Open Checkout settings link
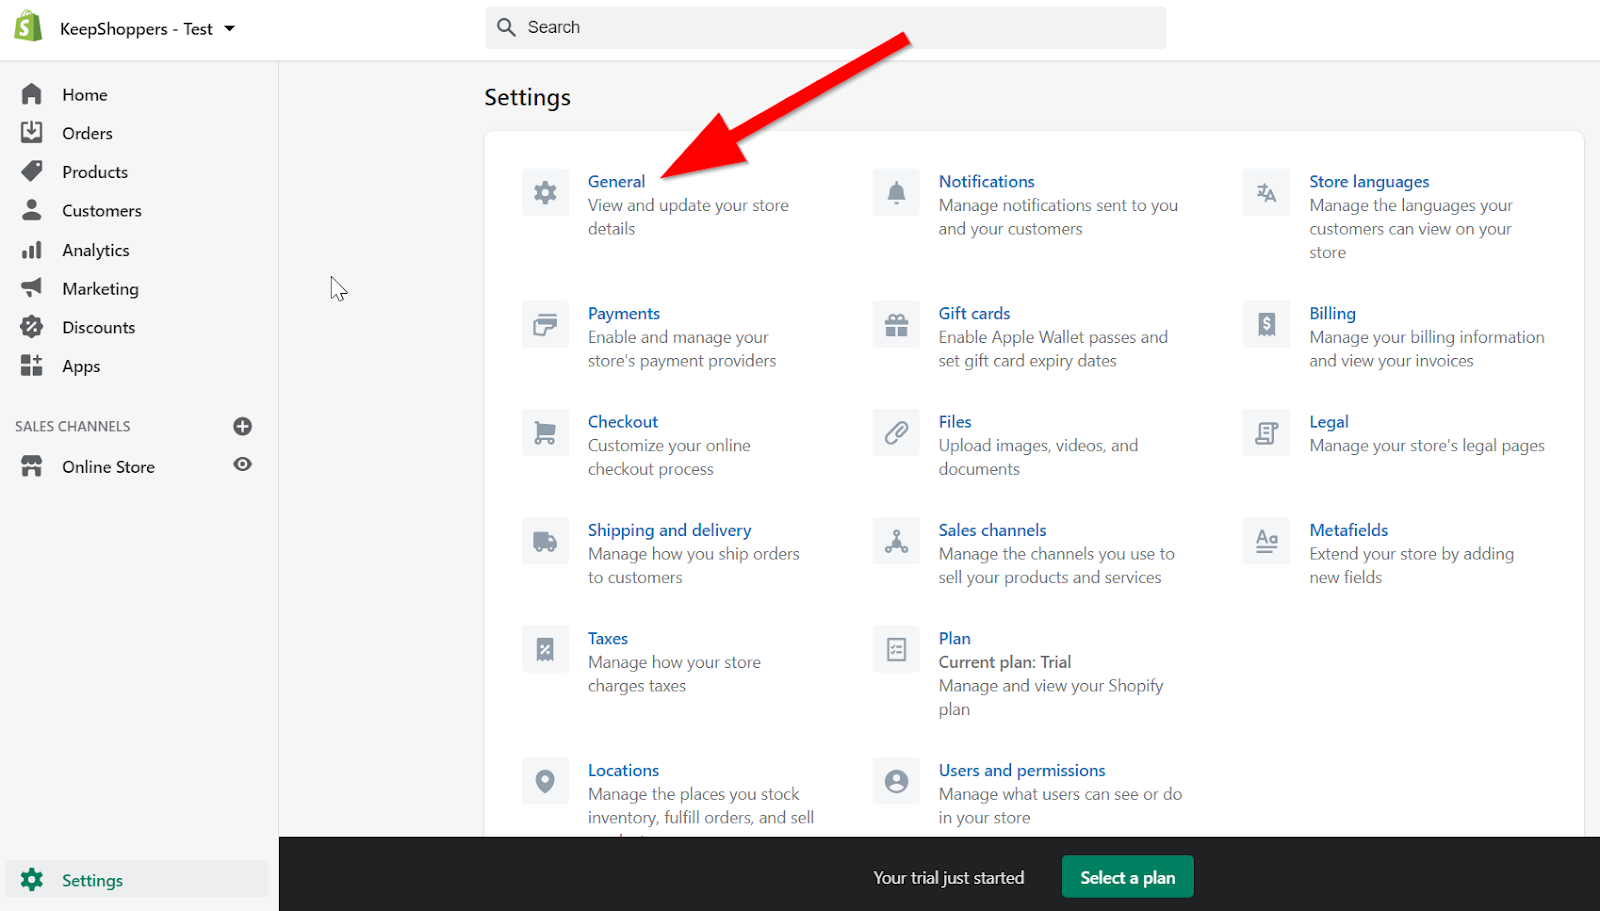Viewport: 1600px width, 911px height. coord(623,421)
